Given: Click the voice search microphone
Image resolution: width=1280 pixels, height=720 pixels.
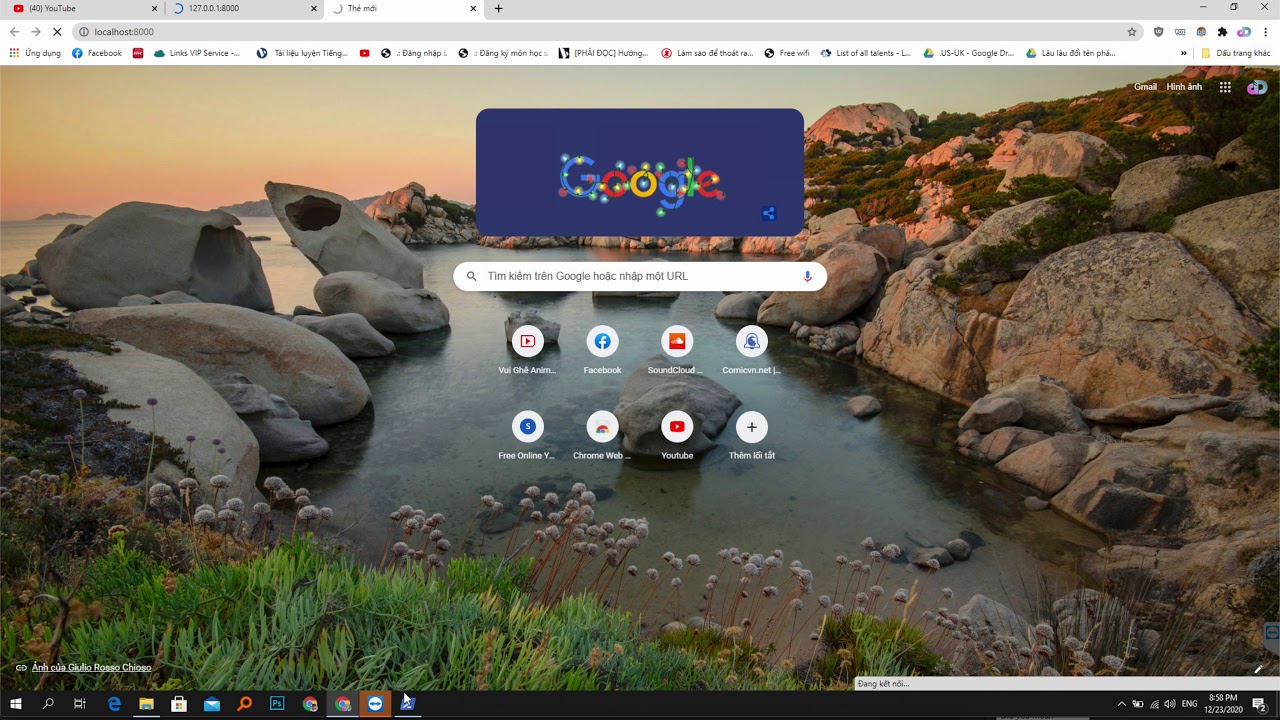Looking at the screenshot, I should click(x=807, y=276).
